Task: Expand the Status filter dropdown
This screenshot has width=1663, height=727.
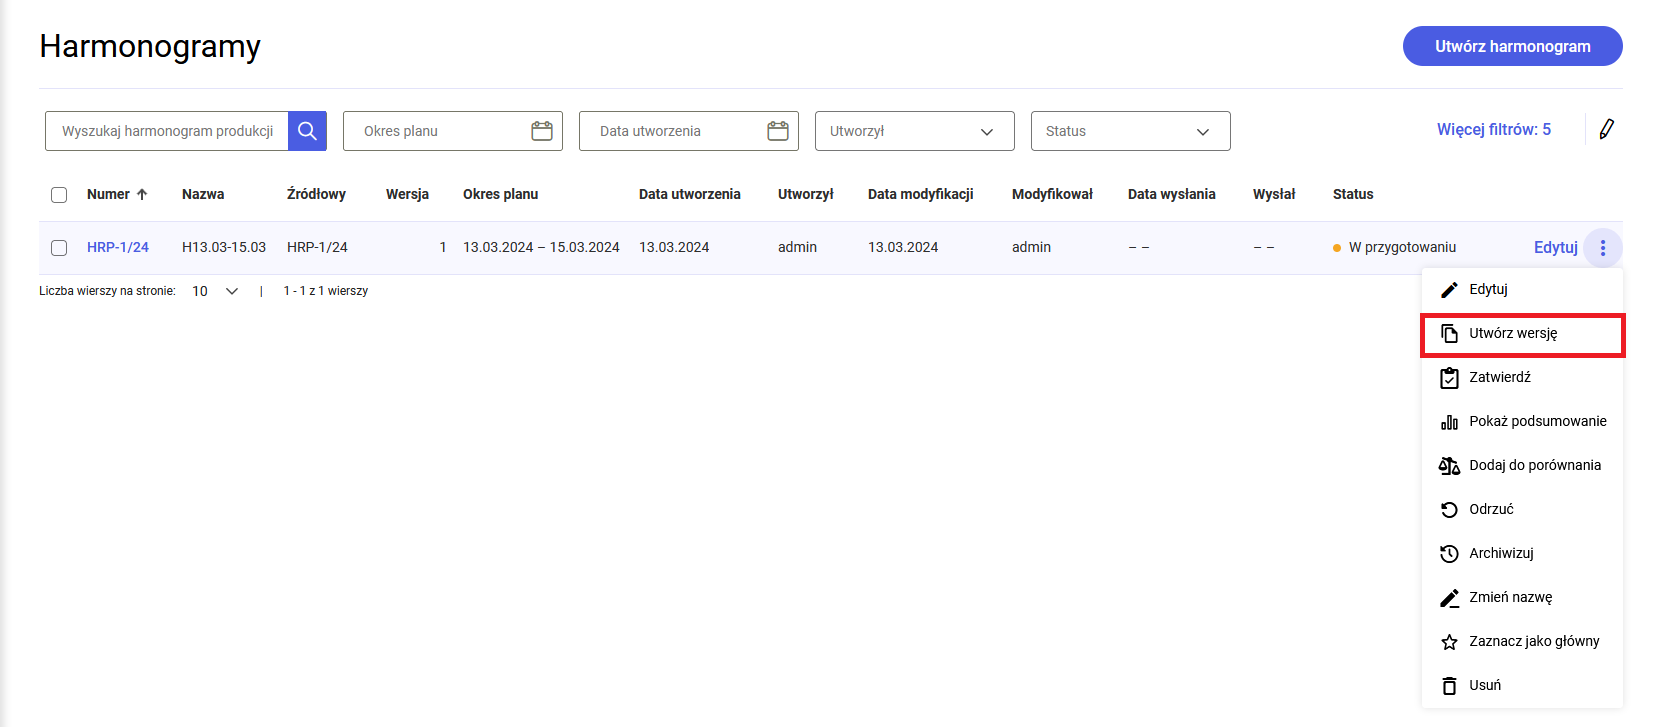Action: point(1131,131)
